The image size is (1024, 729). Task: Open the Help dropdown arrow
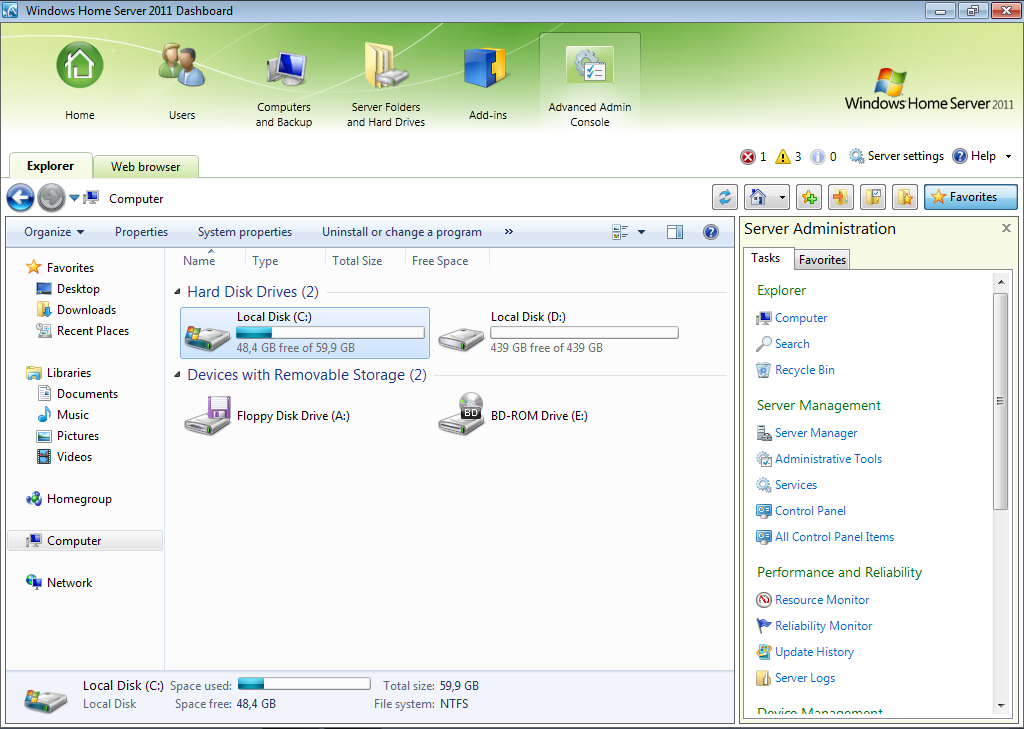click(x=1008, y=157)
